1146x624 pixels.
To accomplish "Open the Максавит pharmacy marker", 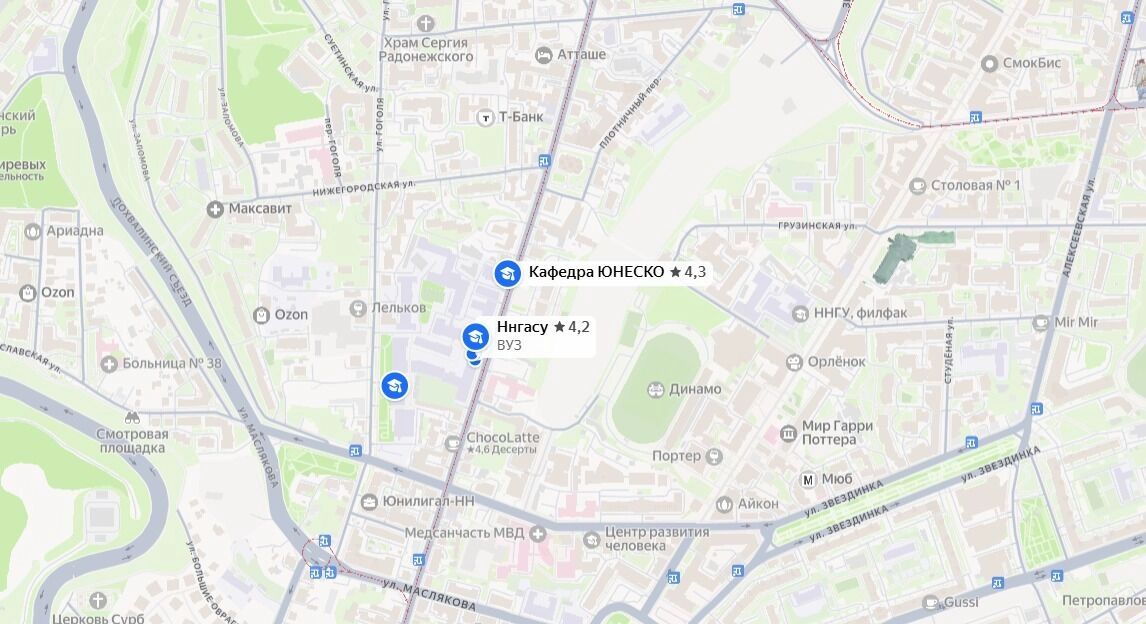I will pos(215,210).
